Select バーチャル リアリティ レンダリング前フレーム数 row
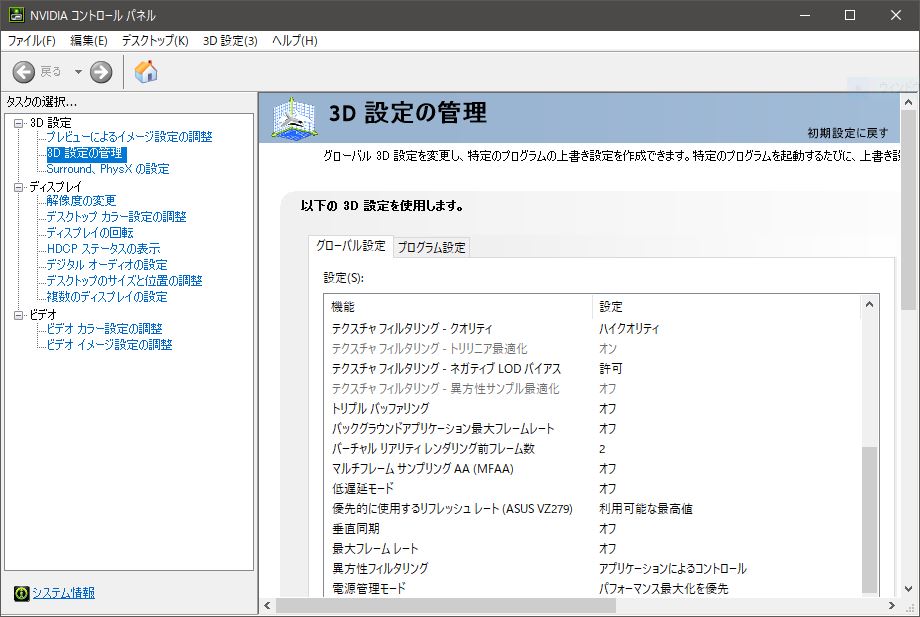Viewport: 920px width, 617px height. coord(591,449)
